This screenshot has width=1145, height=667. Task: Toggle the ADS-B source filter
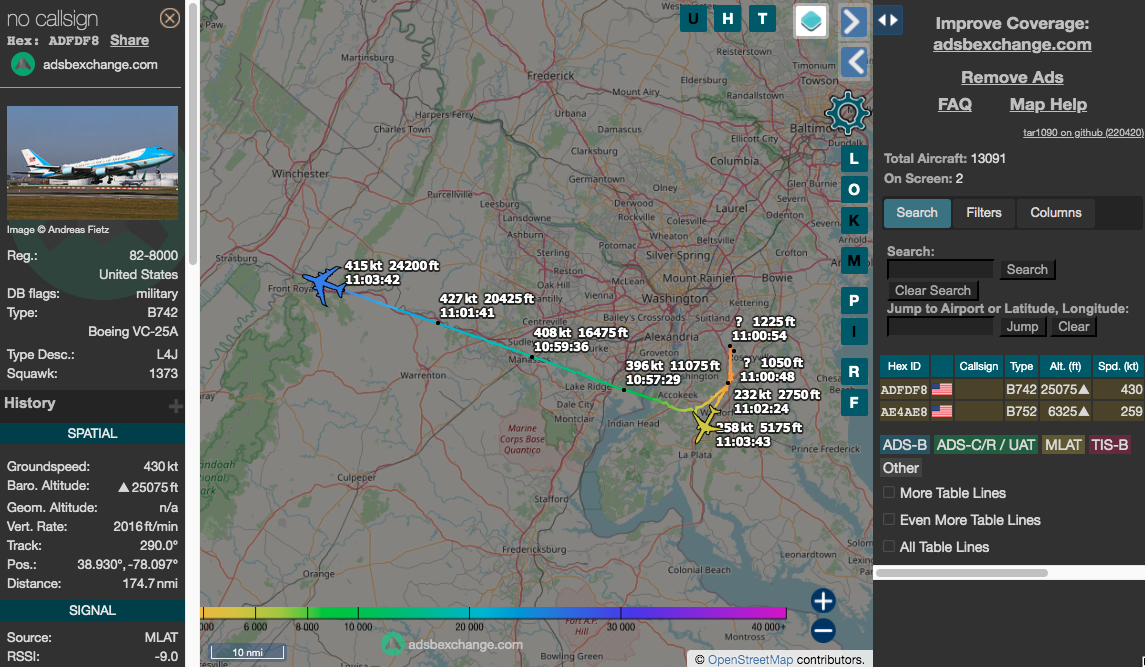click(905, 445)
